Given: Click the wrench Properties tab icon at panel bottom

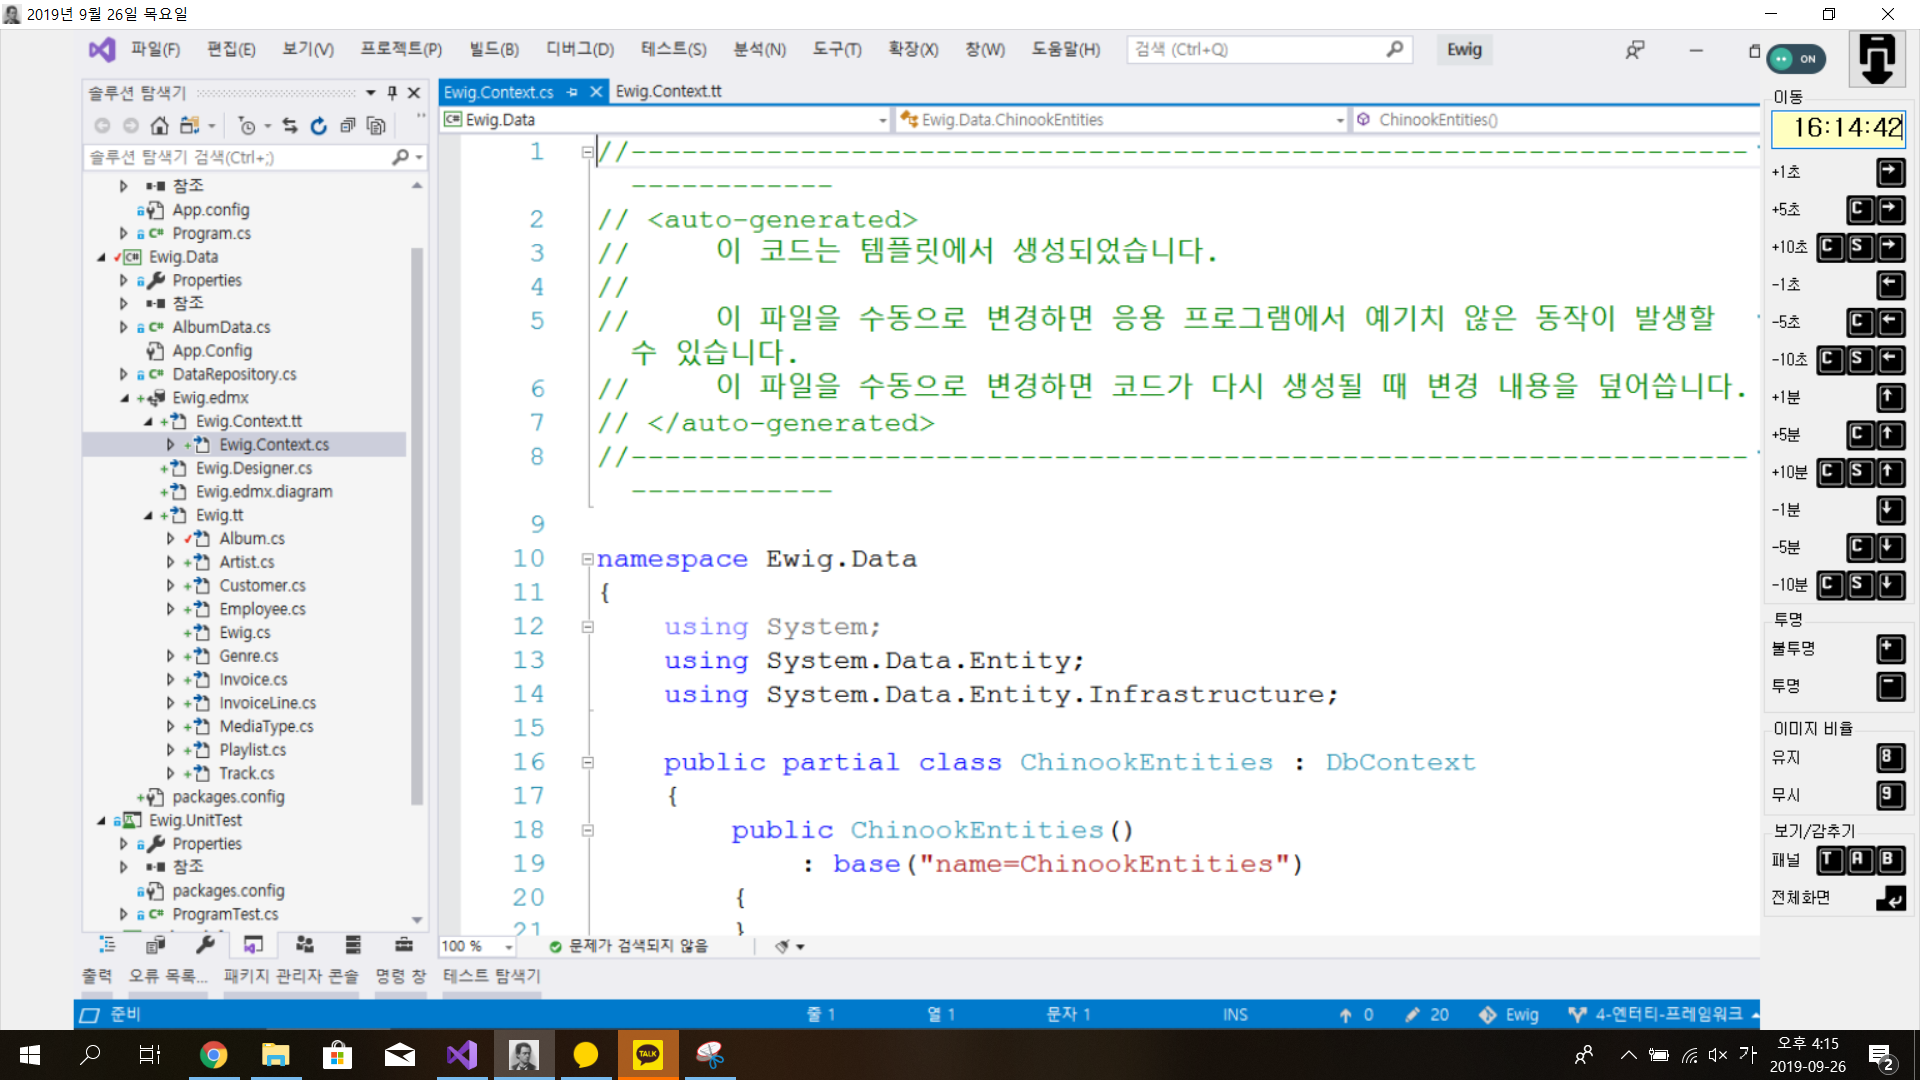Looking at the screenshot, I should point(206,945).
